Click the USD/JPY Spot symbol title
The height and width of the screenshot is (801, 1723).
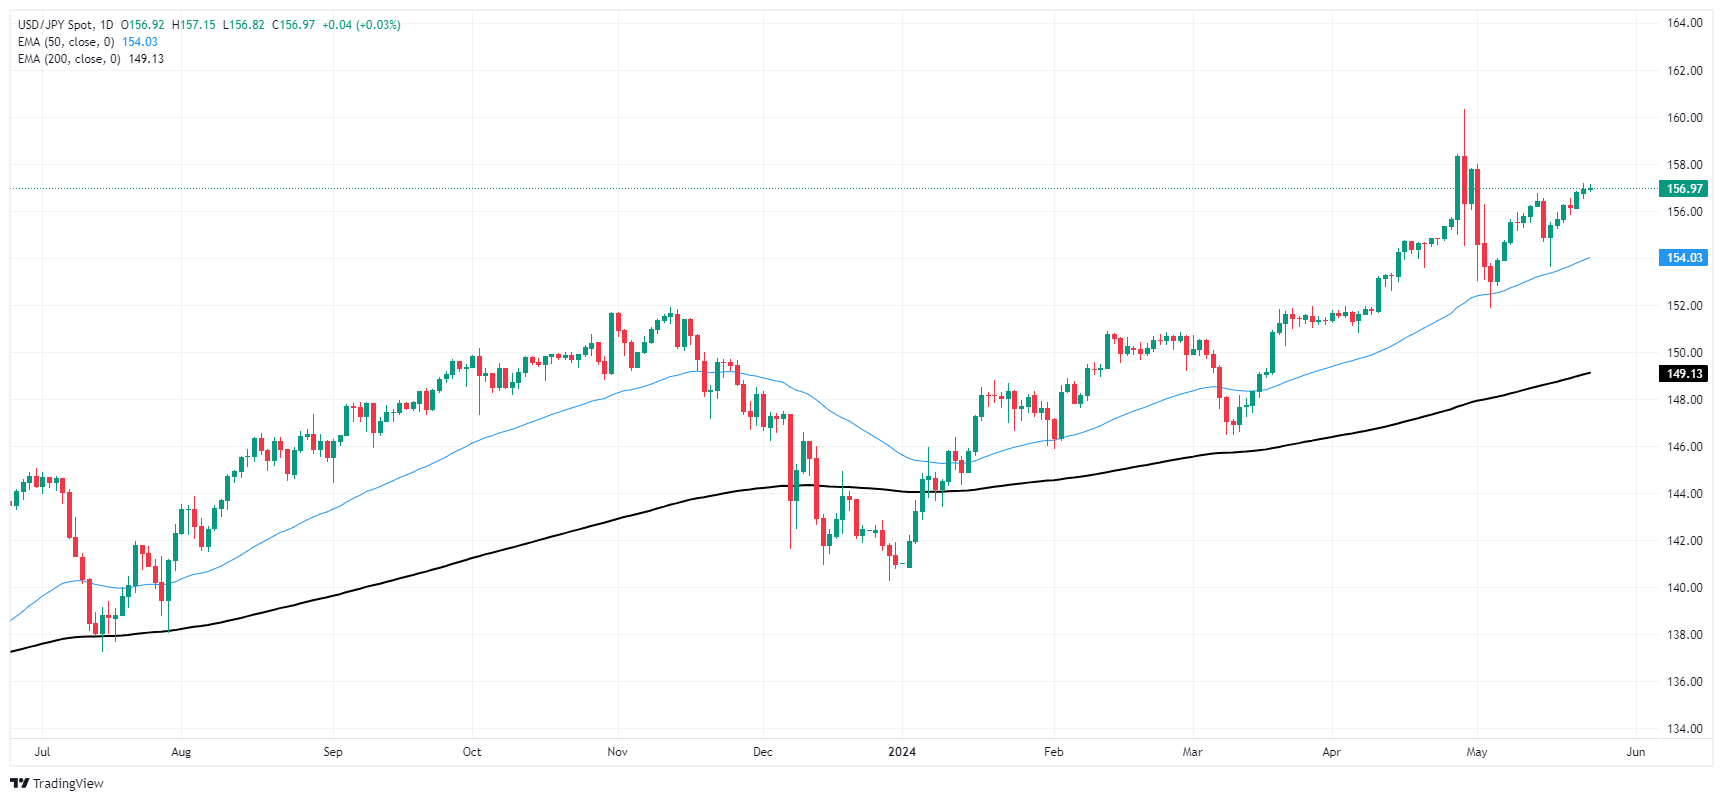pyautogui.click(x=55, y=25)
